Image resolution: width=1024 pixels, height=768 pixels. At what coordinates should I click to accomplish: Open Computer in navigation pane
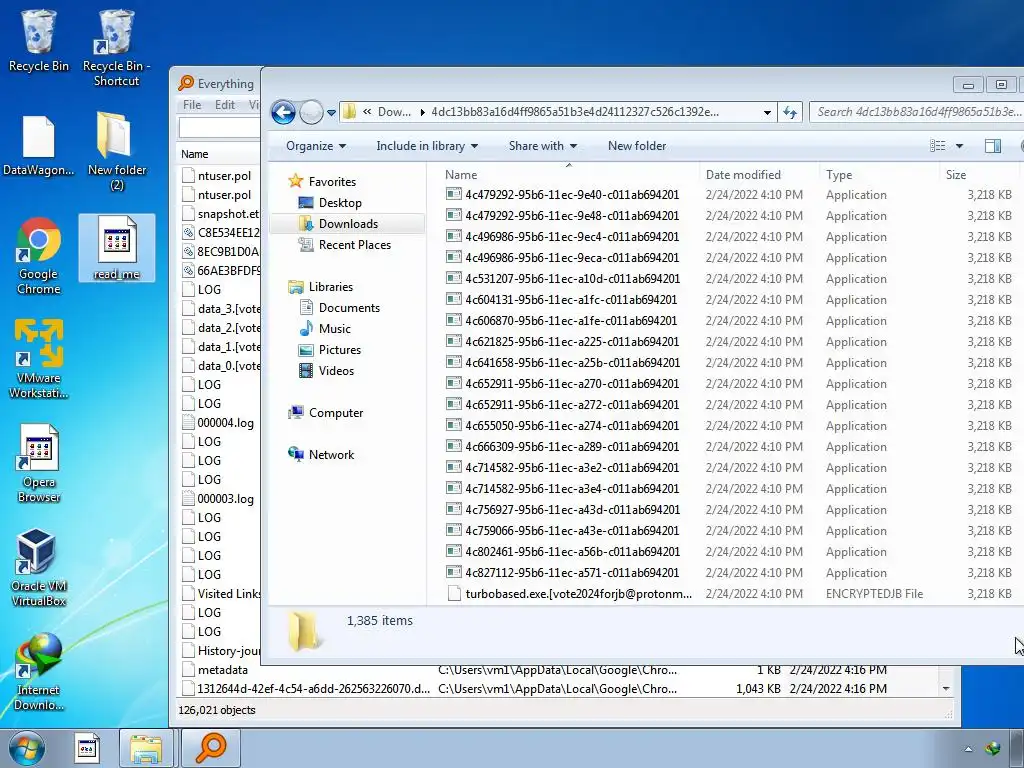point(336,413)
